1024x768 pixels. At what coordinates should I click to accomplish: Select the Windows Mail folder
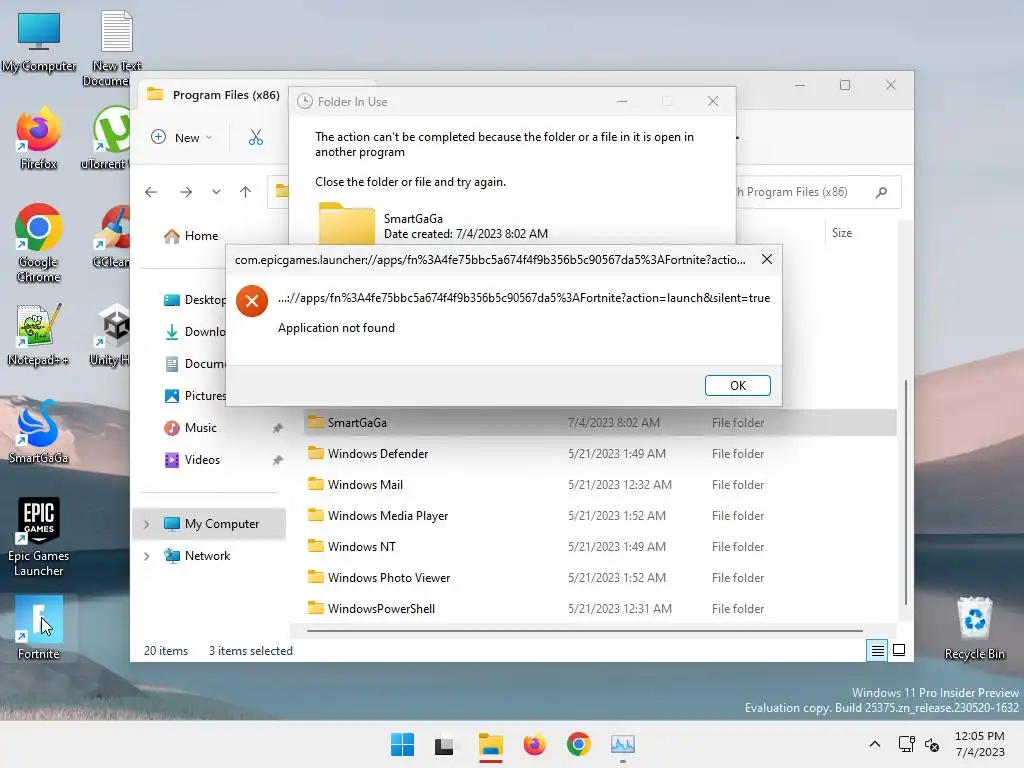[x=600, y=485]
